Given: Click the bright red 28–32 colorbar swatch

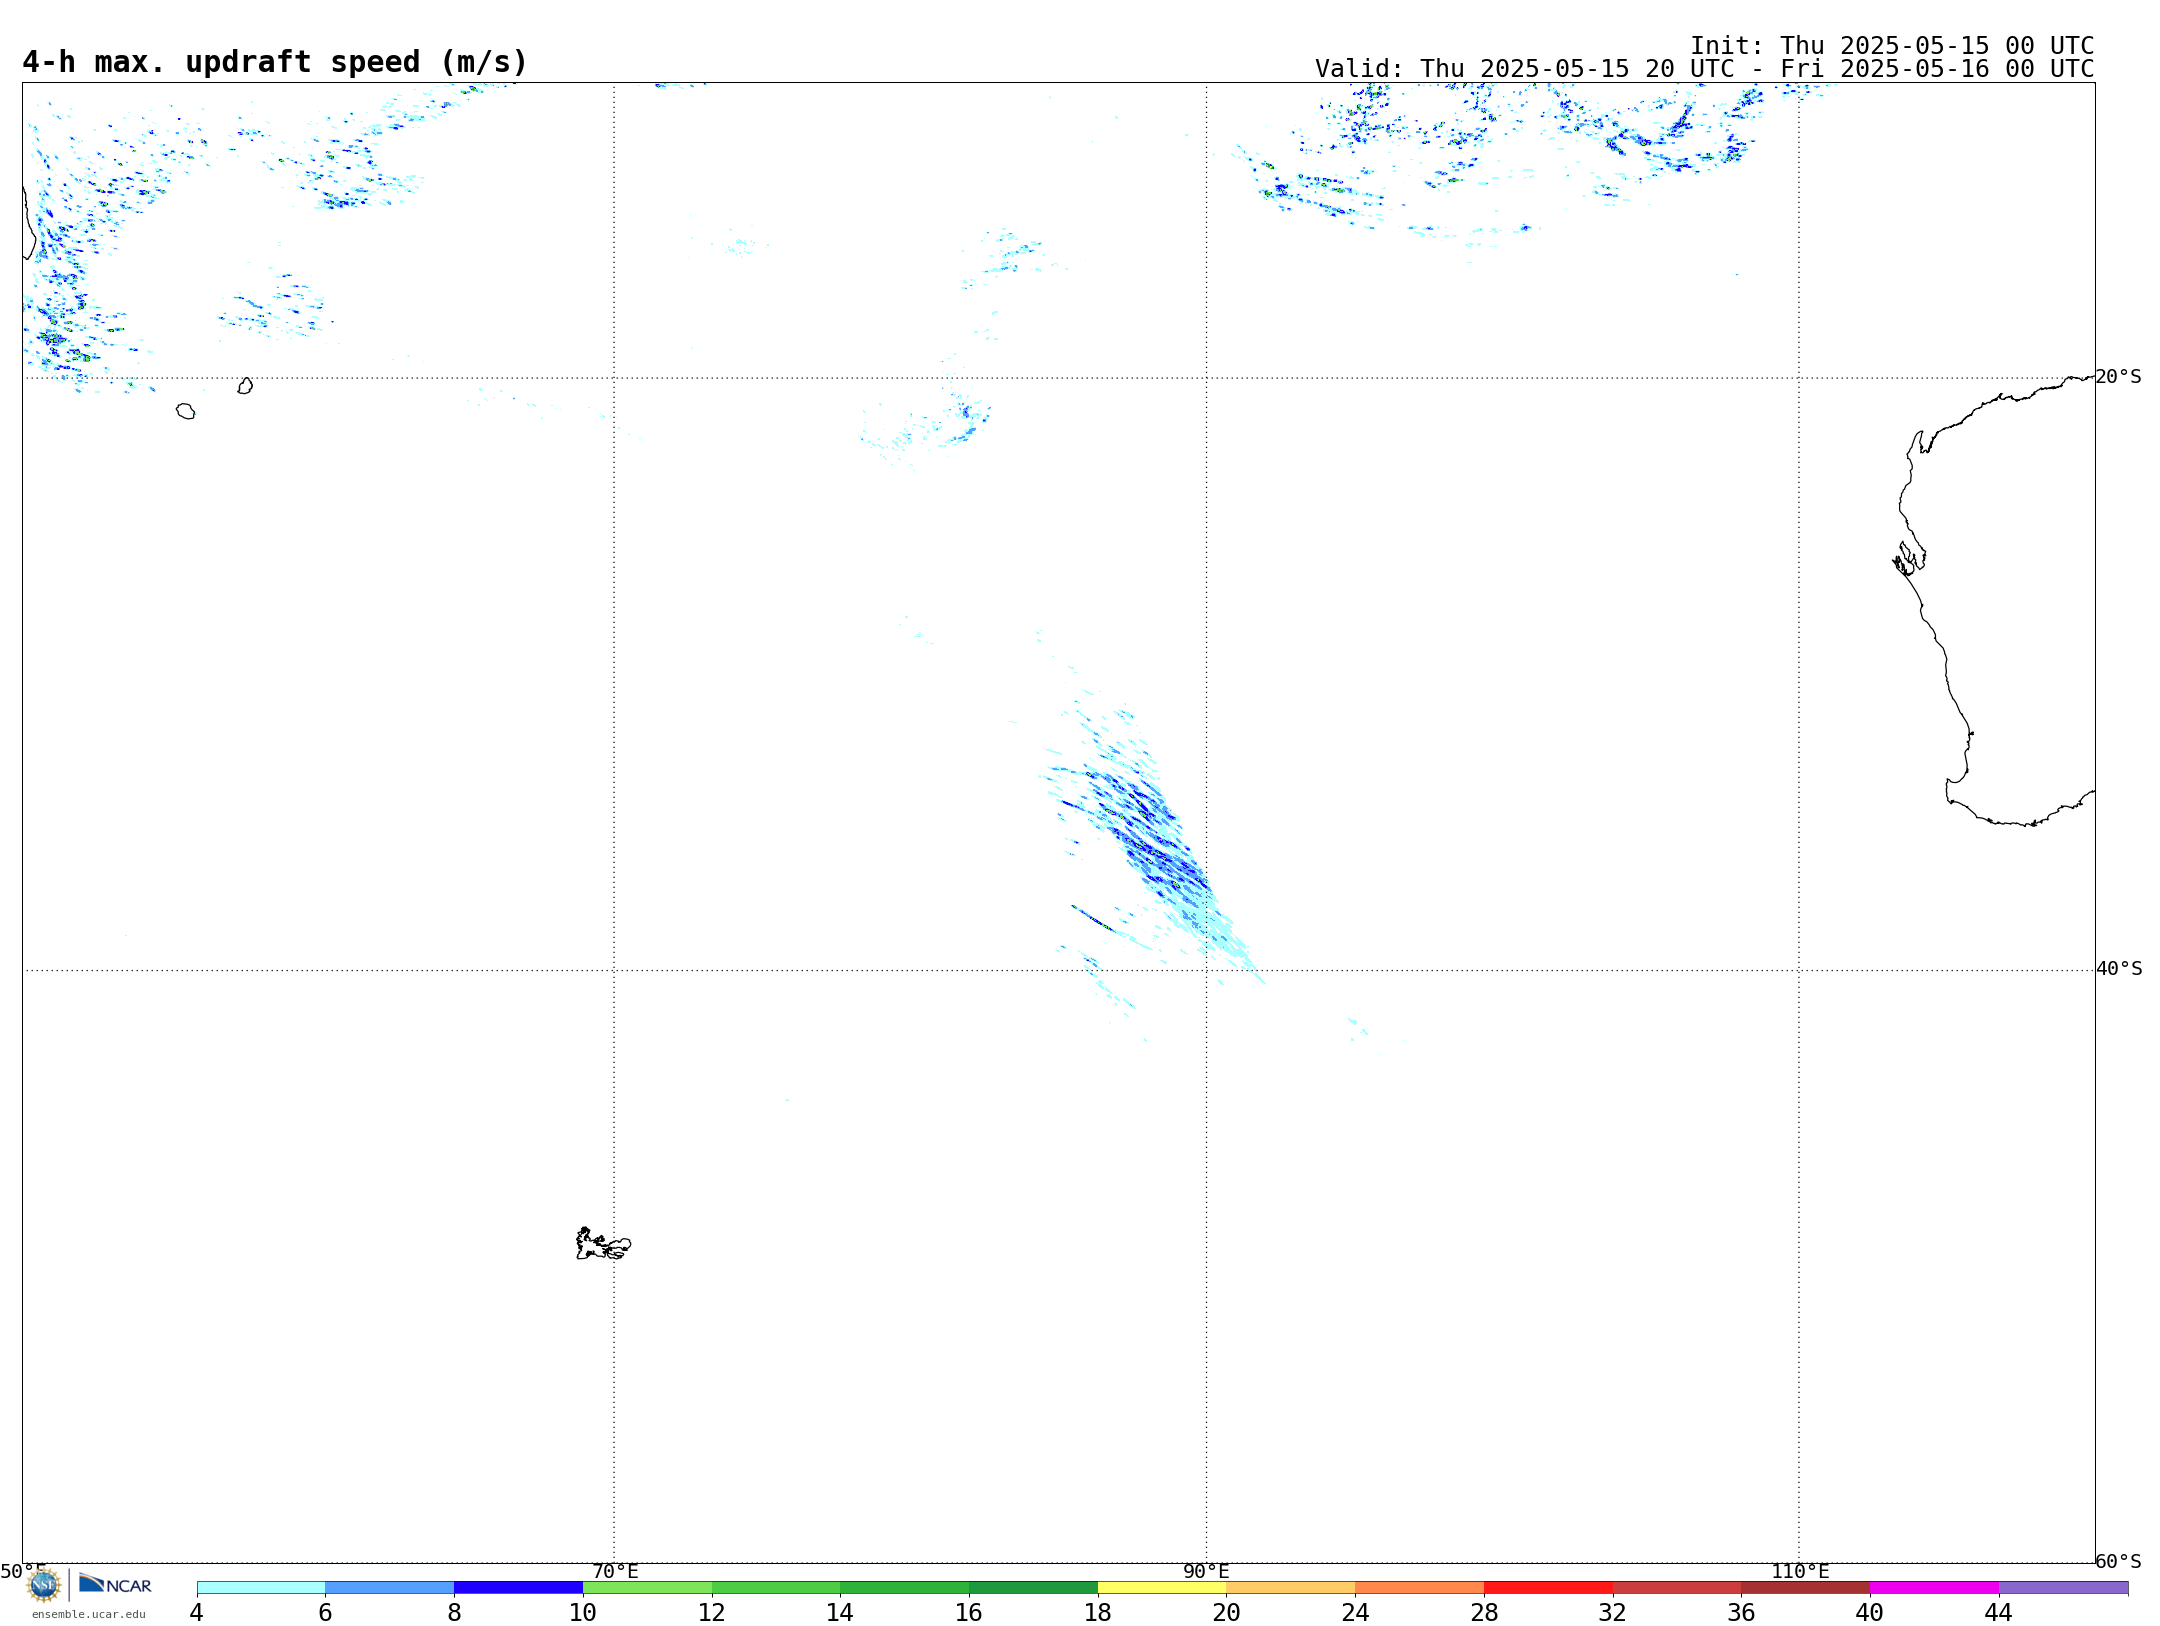Looking at the screenshot, I should click(1548, 1588).
